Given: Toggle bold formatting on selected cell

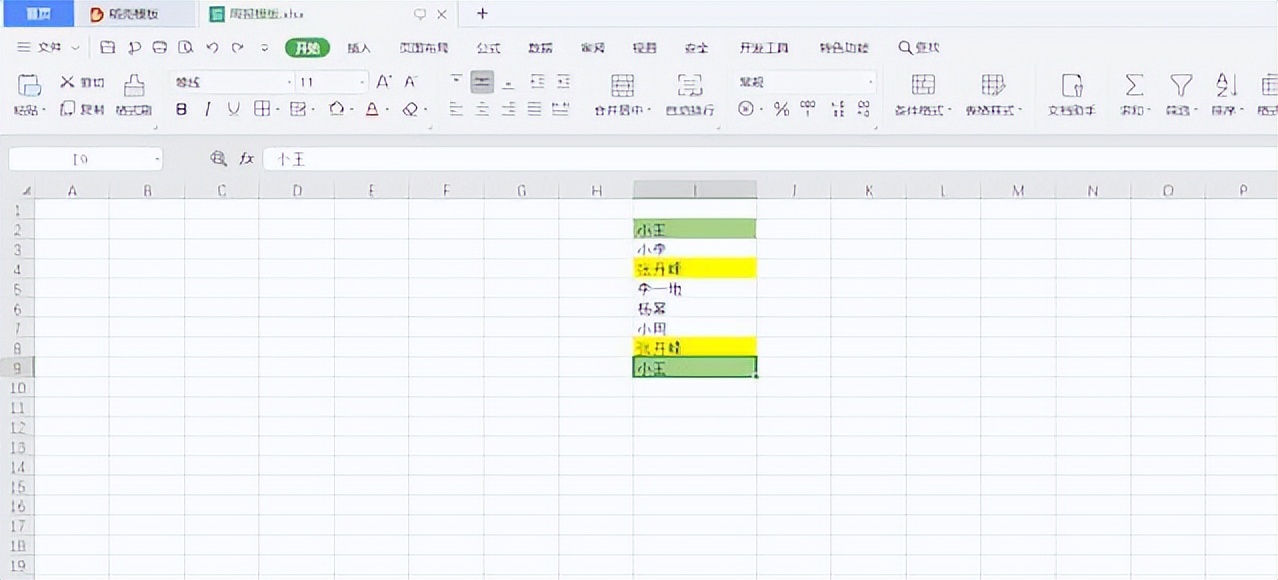Looking at the screenshot, I should tap(180, 109).
